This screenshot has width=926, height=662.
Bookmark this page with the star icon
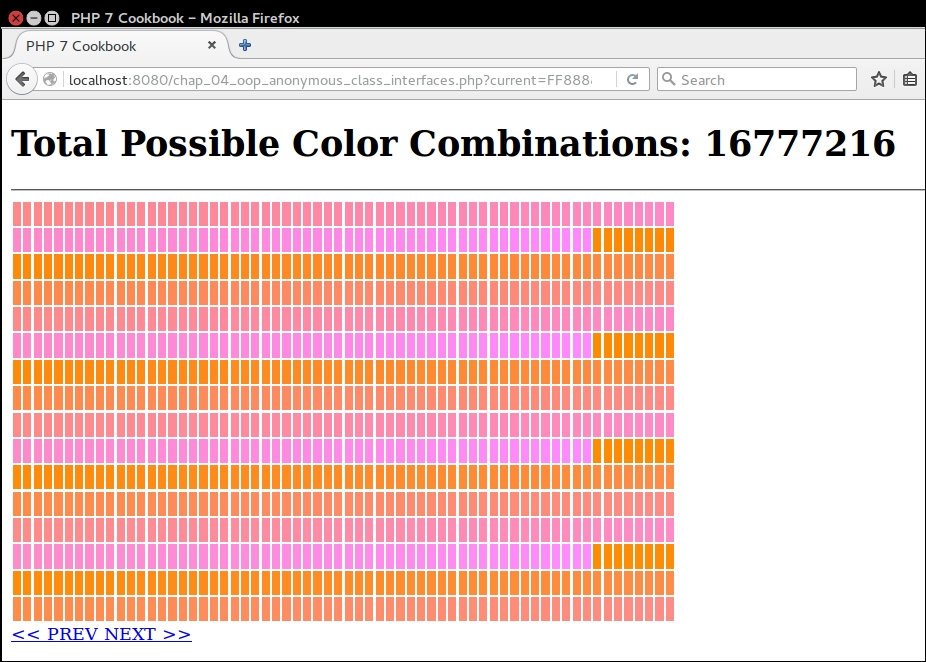[879, 79]
